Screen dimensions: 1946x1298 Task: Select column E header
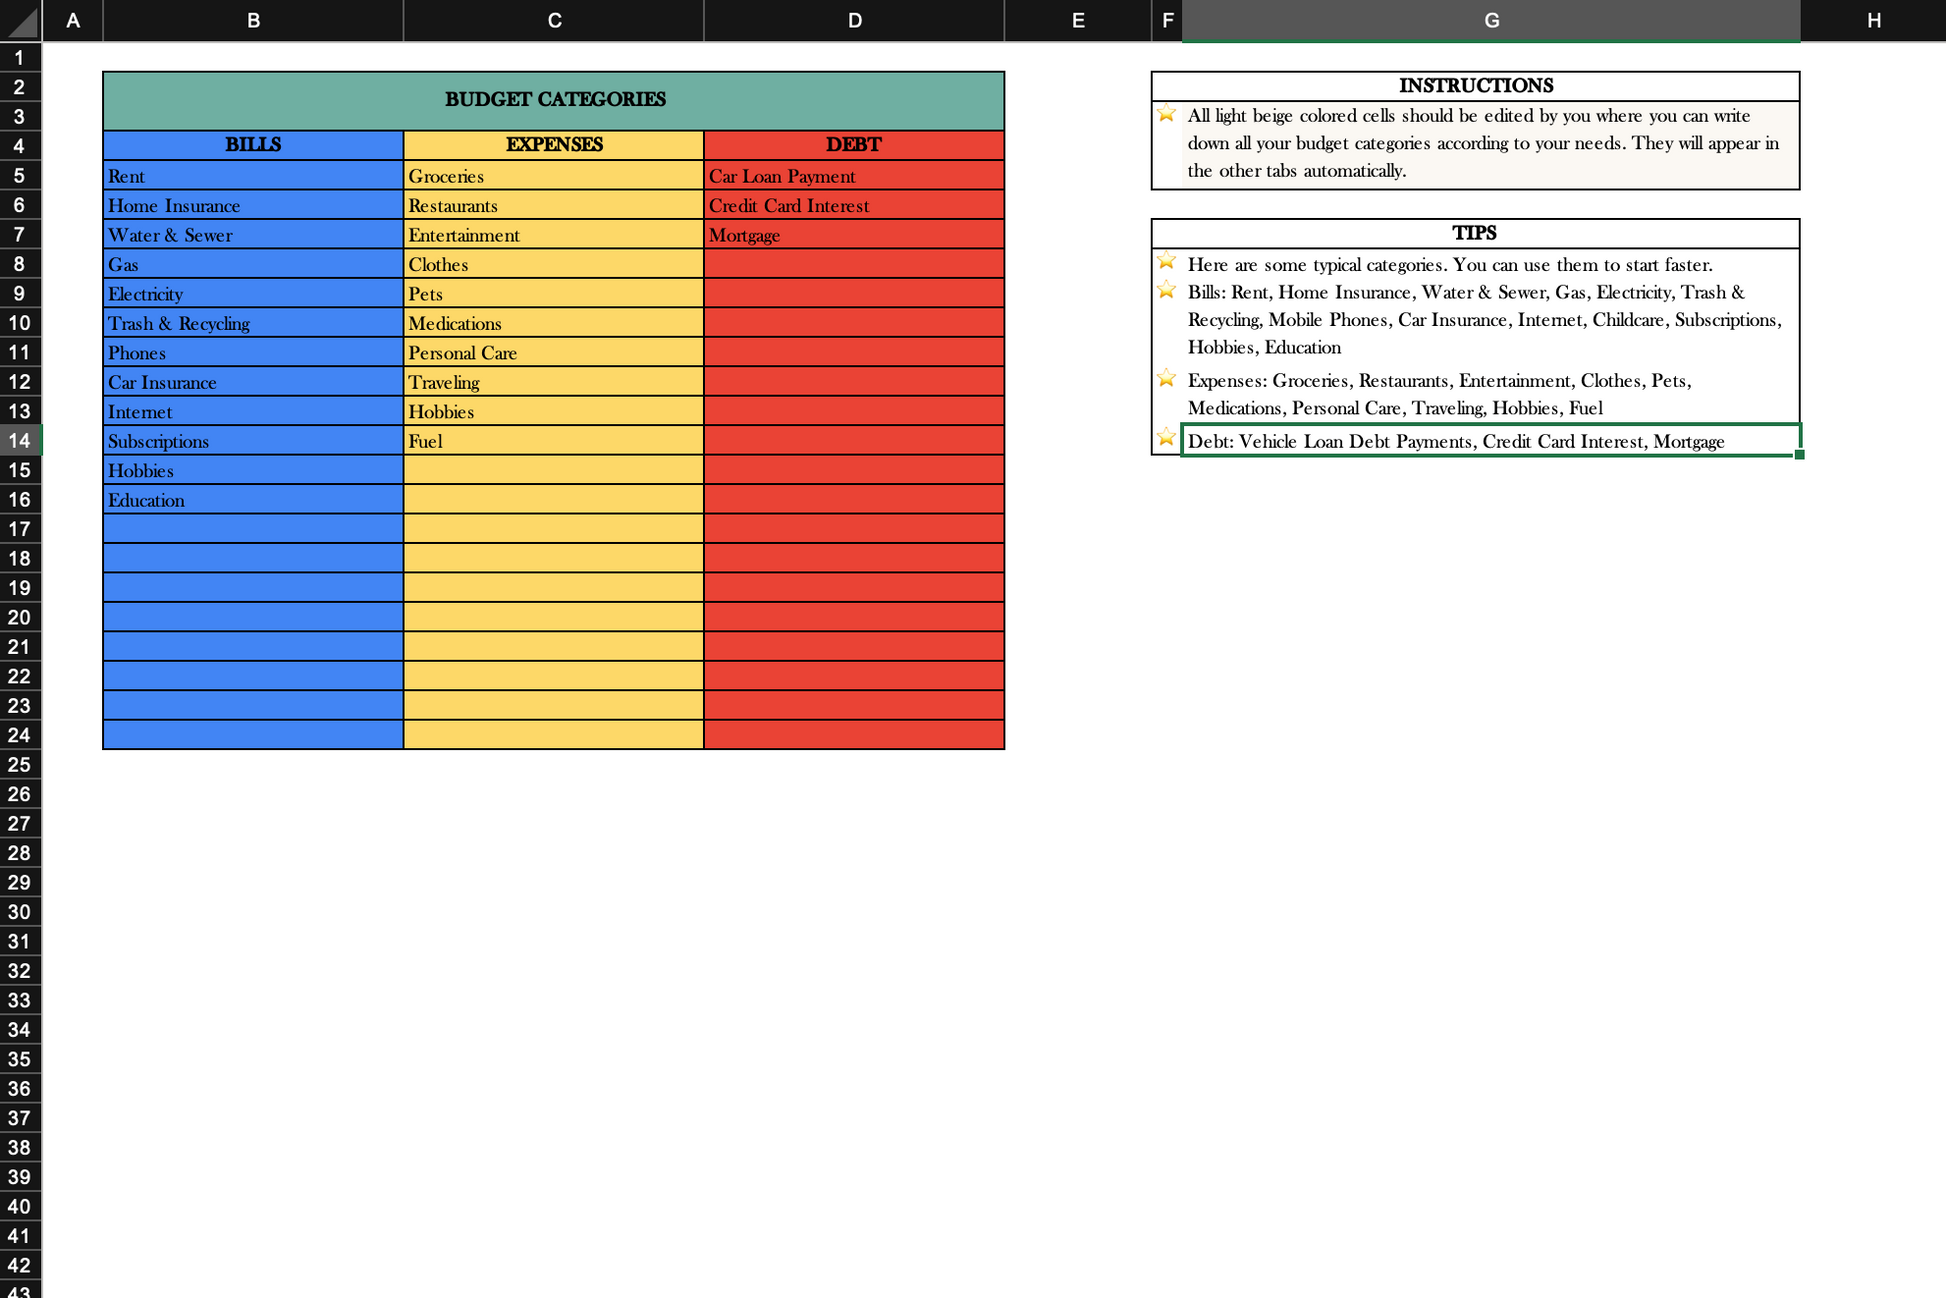point(1077,20)
